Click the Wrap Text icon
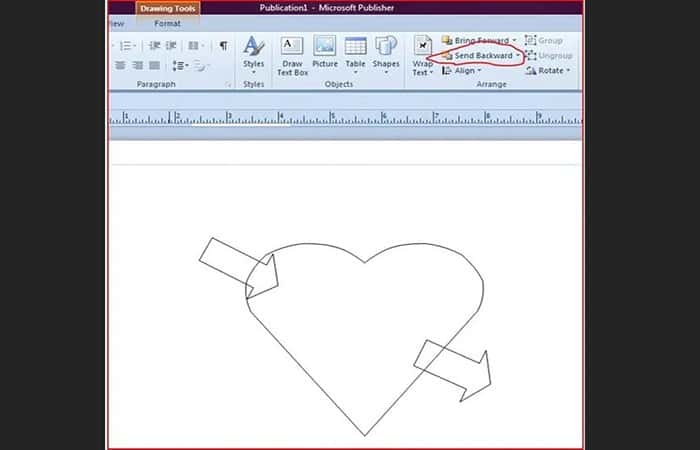Image resolution: width=700 pixels, height=450 pixels. [422, 56]
